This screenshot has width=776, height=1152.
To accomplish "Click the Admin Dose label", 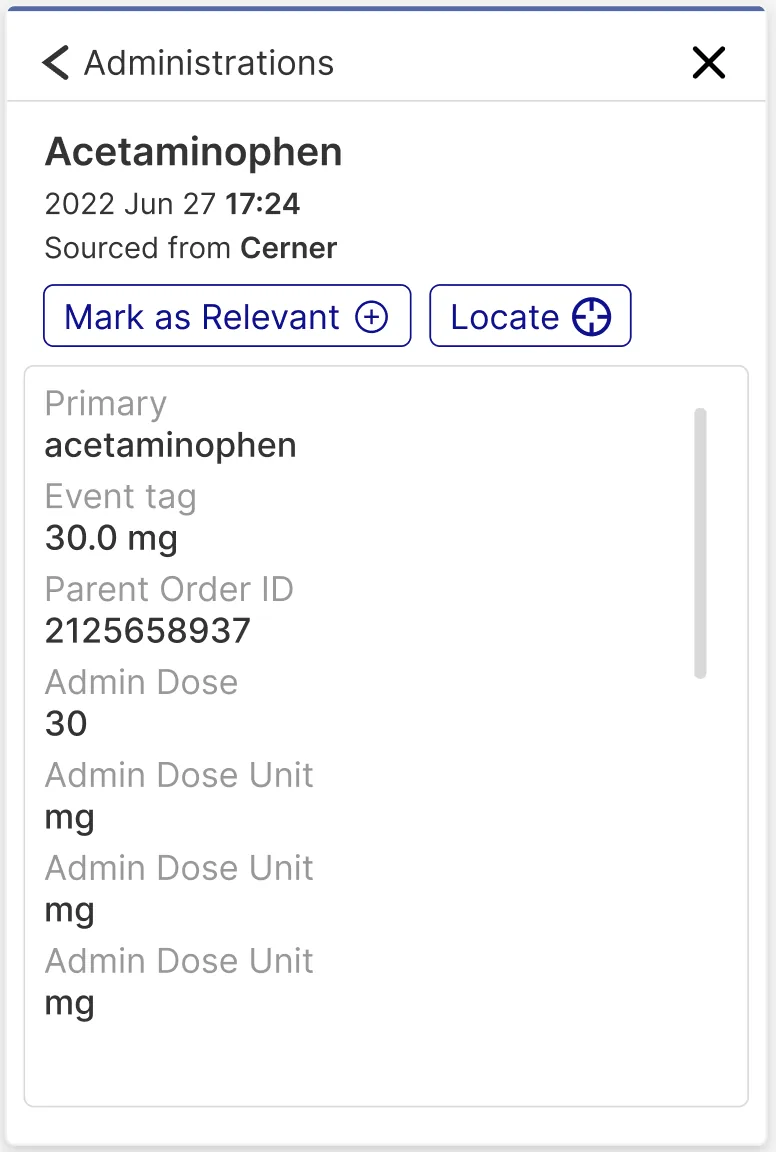I will click(x=141, y=682).
